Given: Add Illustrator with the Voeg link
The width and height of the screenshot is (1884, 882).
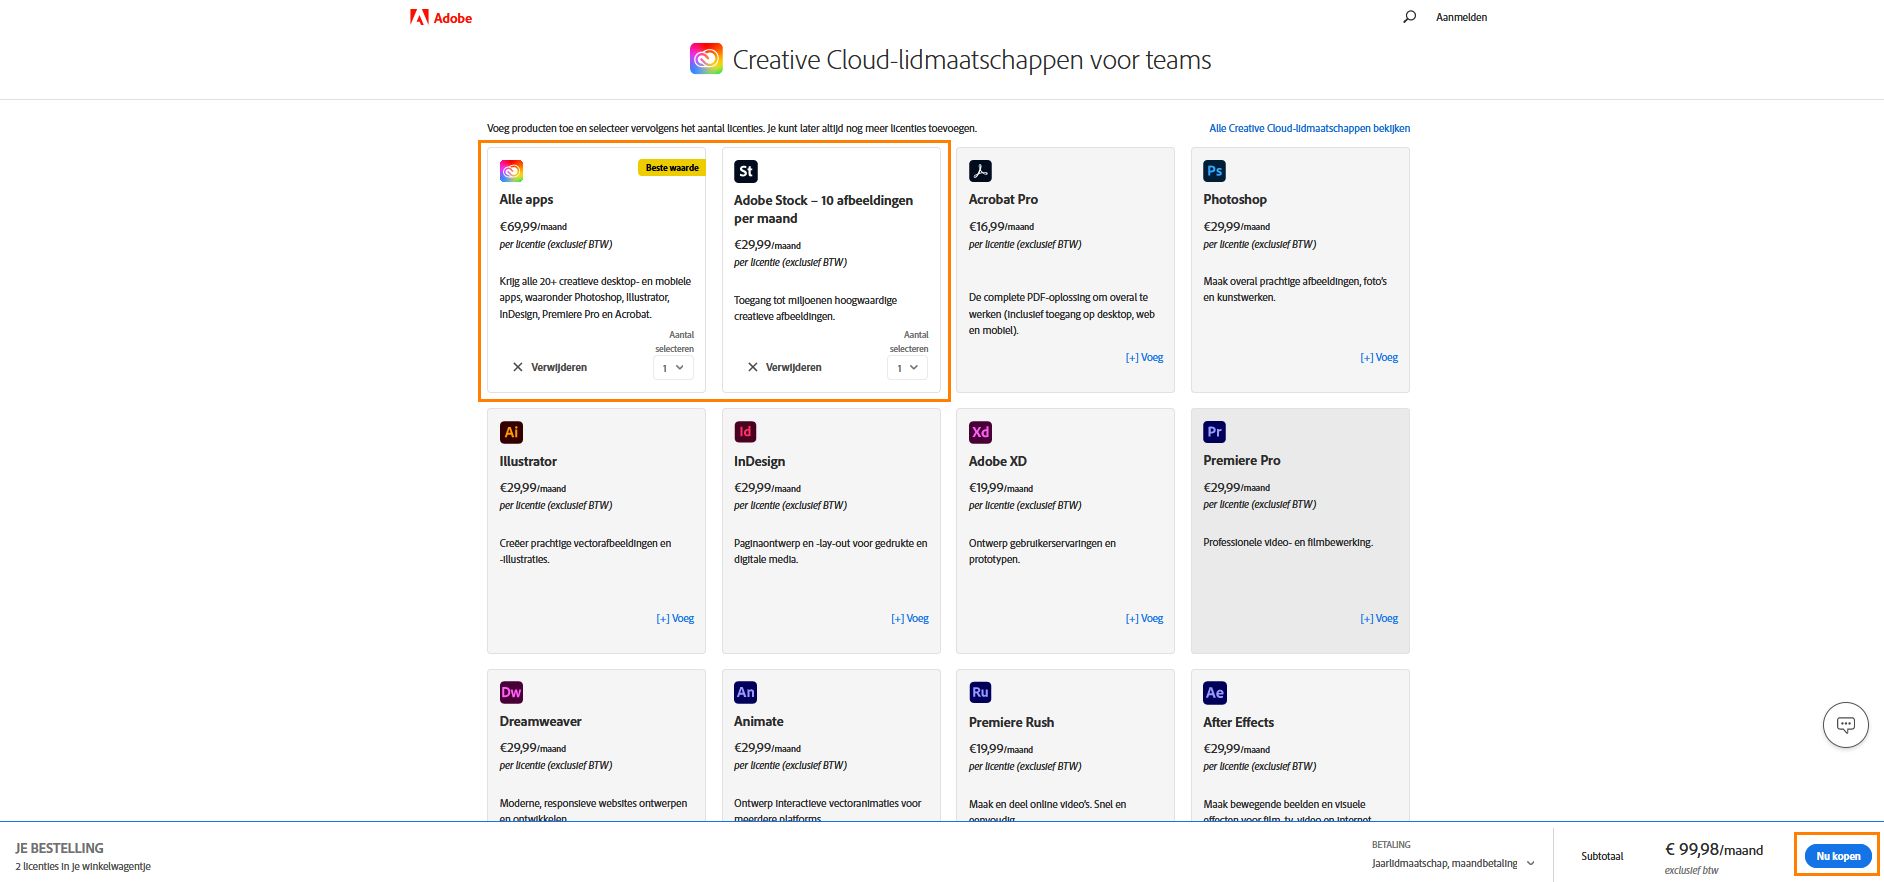Looking at the screenshot, I should click(x=675, y=618).
